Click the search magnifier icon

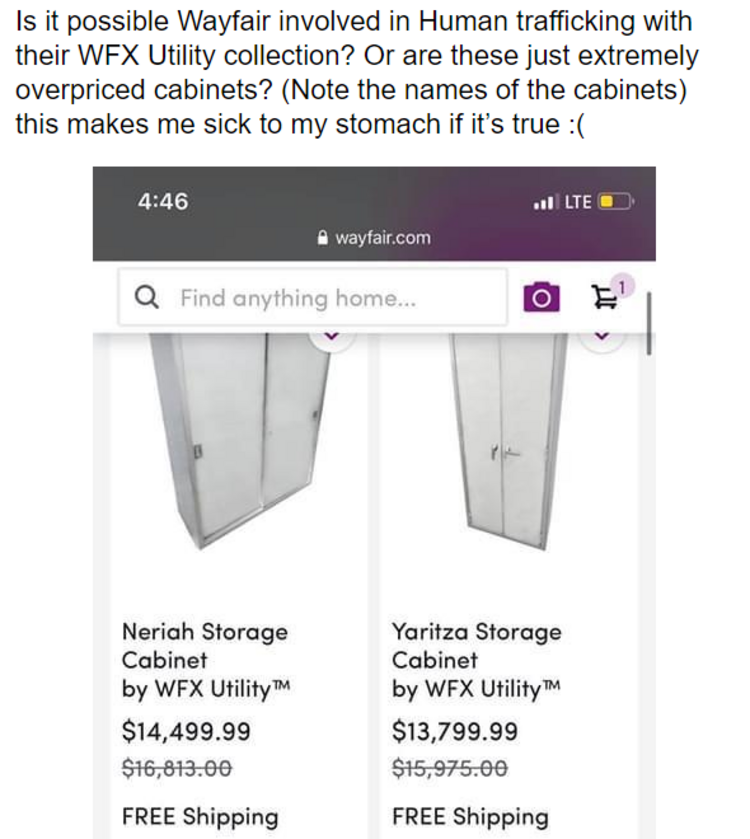pos(146,297)
